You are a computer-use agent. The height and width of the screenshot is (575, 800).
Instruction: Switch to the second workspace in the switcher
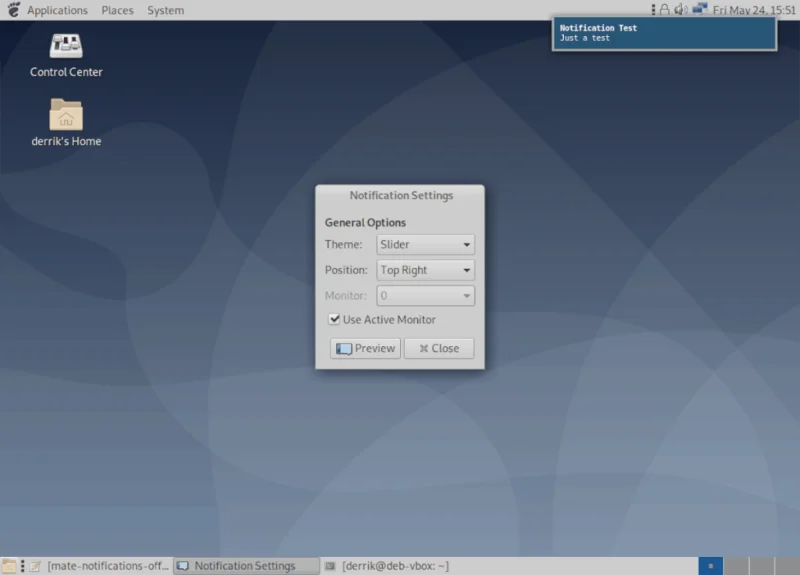(x=736, y=566)
